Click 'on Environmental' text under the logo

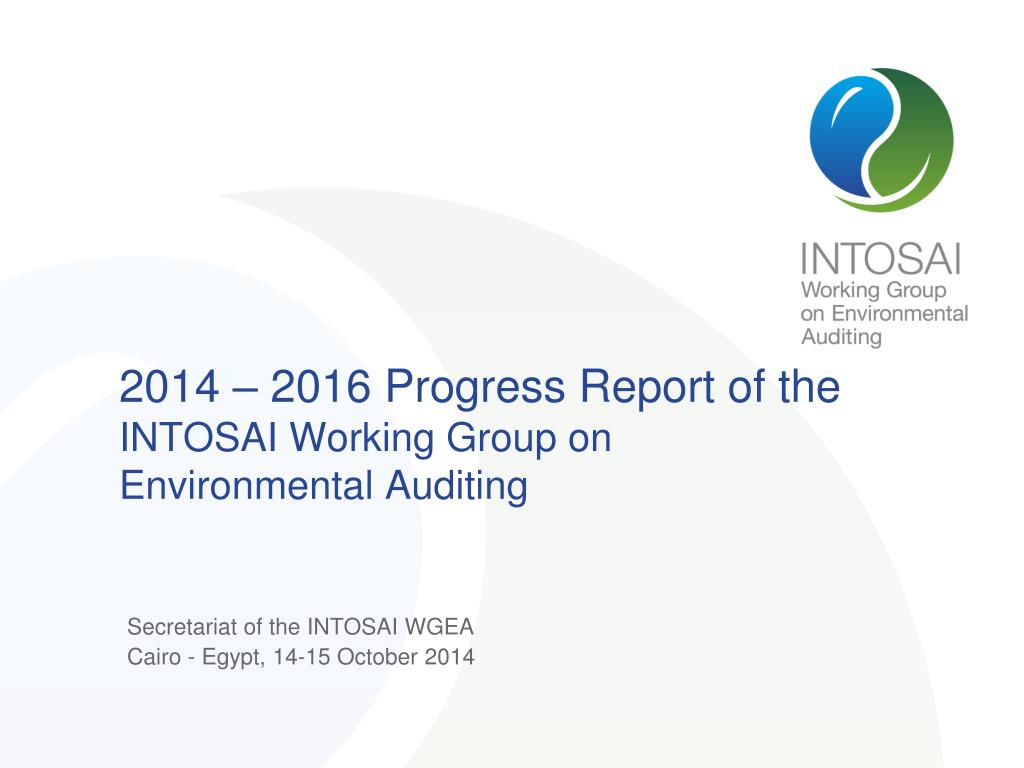click(x=884, y=313)
